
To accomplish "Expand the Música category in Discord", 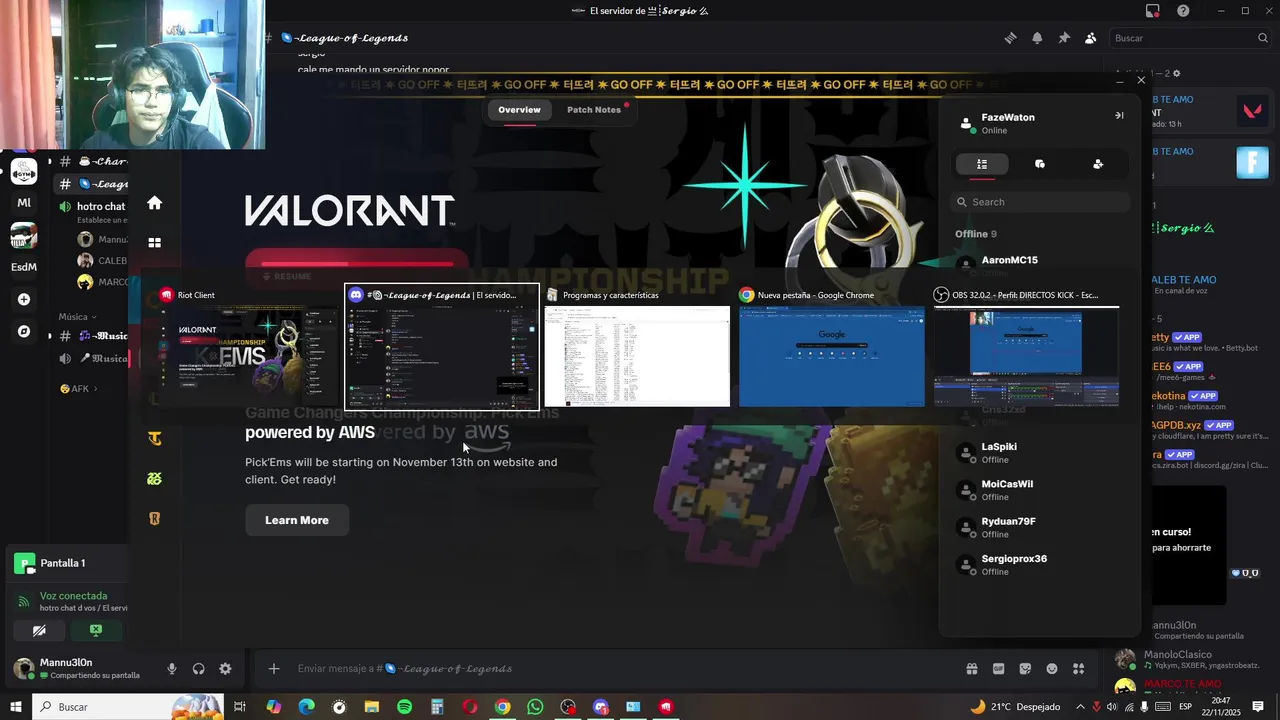I will coord(78,316).
